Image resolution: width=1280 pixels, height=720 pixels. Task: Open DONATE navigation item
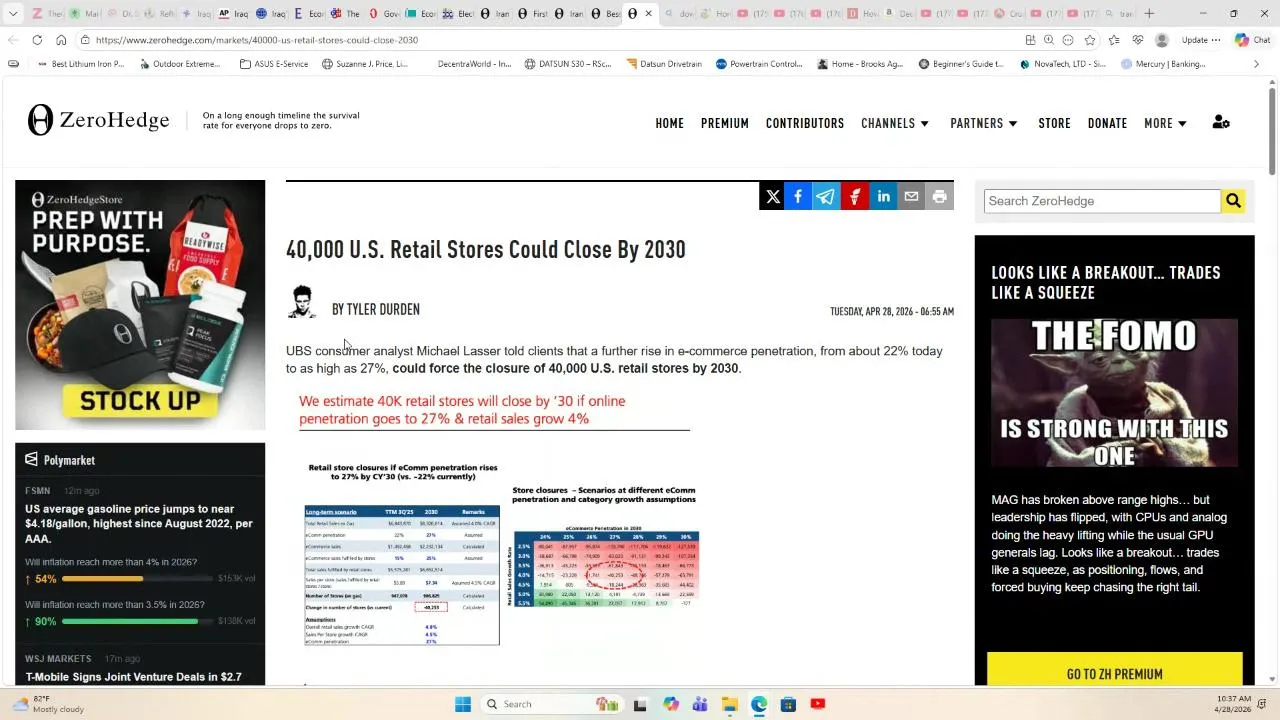(x=1107, y=123)
